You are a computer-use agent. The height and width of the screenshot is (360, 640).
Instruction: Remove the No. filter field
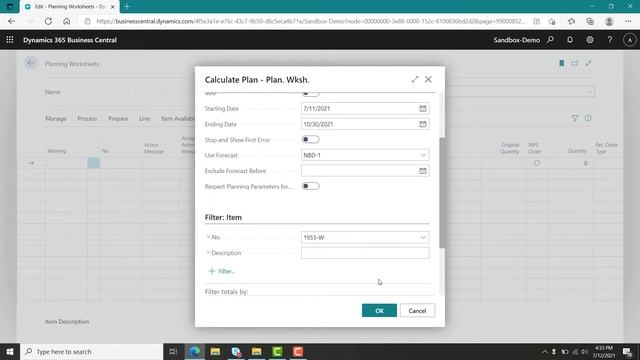(x=208, y=237)
